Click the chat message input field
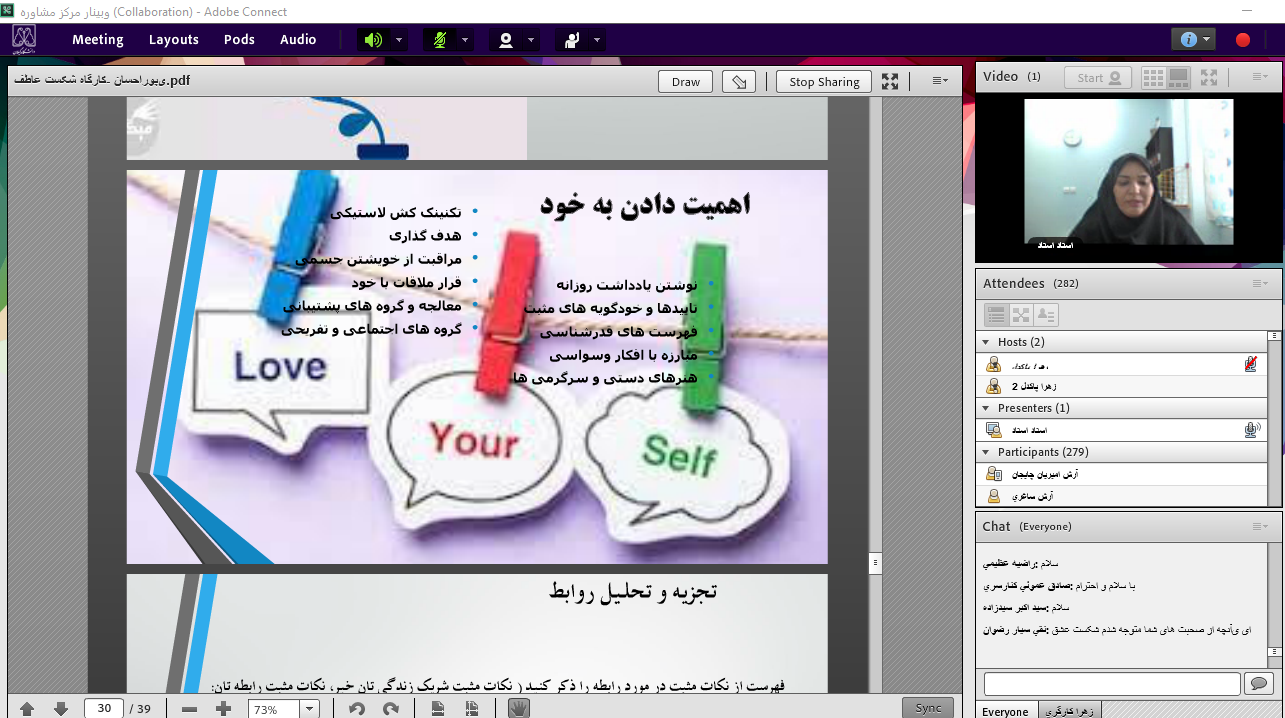This screenshot has width=1285, height=718. click(x=1112, y=684)
